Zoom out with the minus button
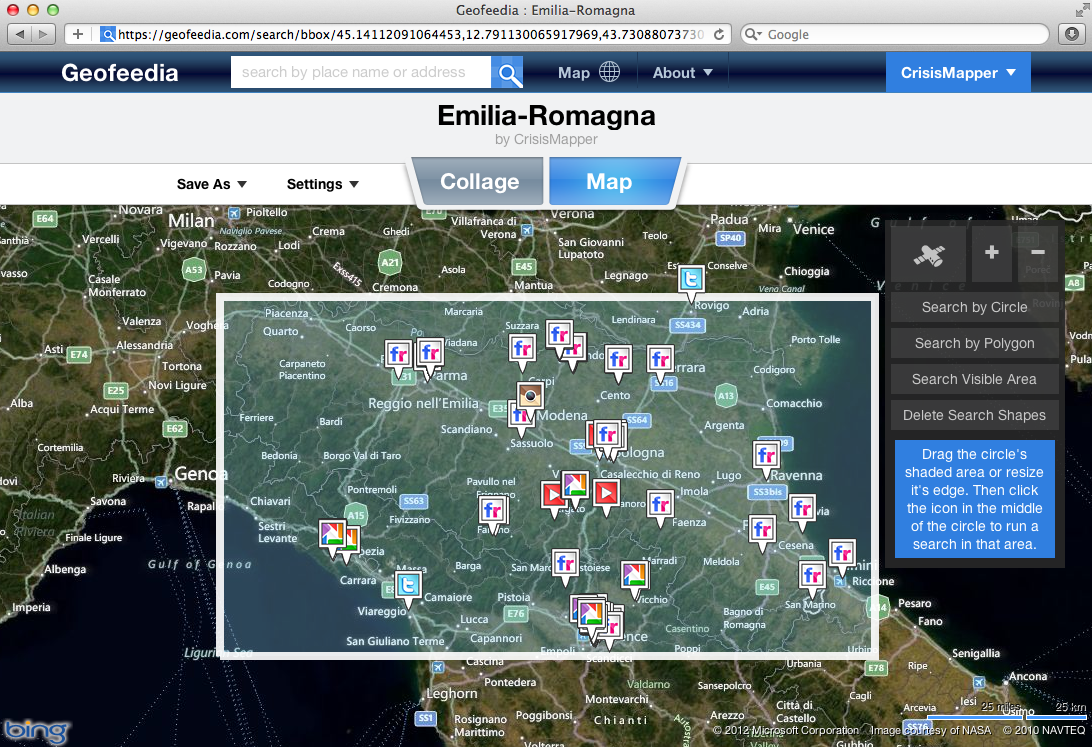The height and width of the screenshot is (747, 1092). click(x=1037, y=254)
